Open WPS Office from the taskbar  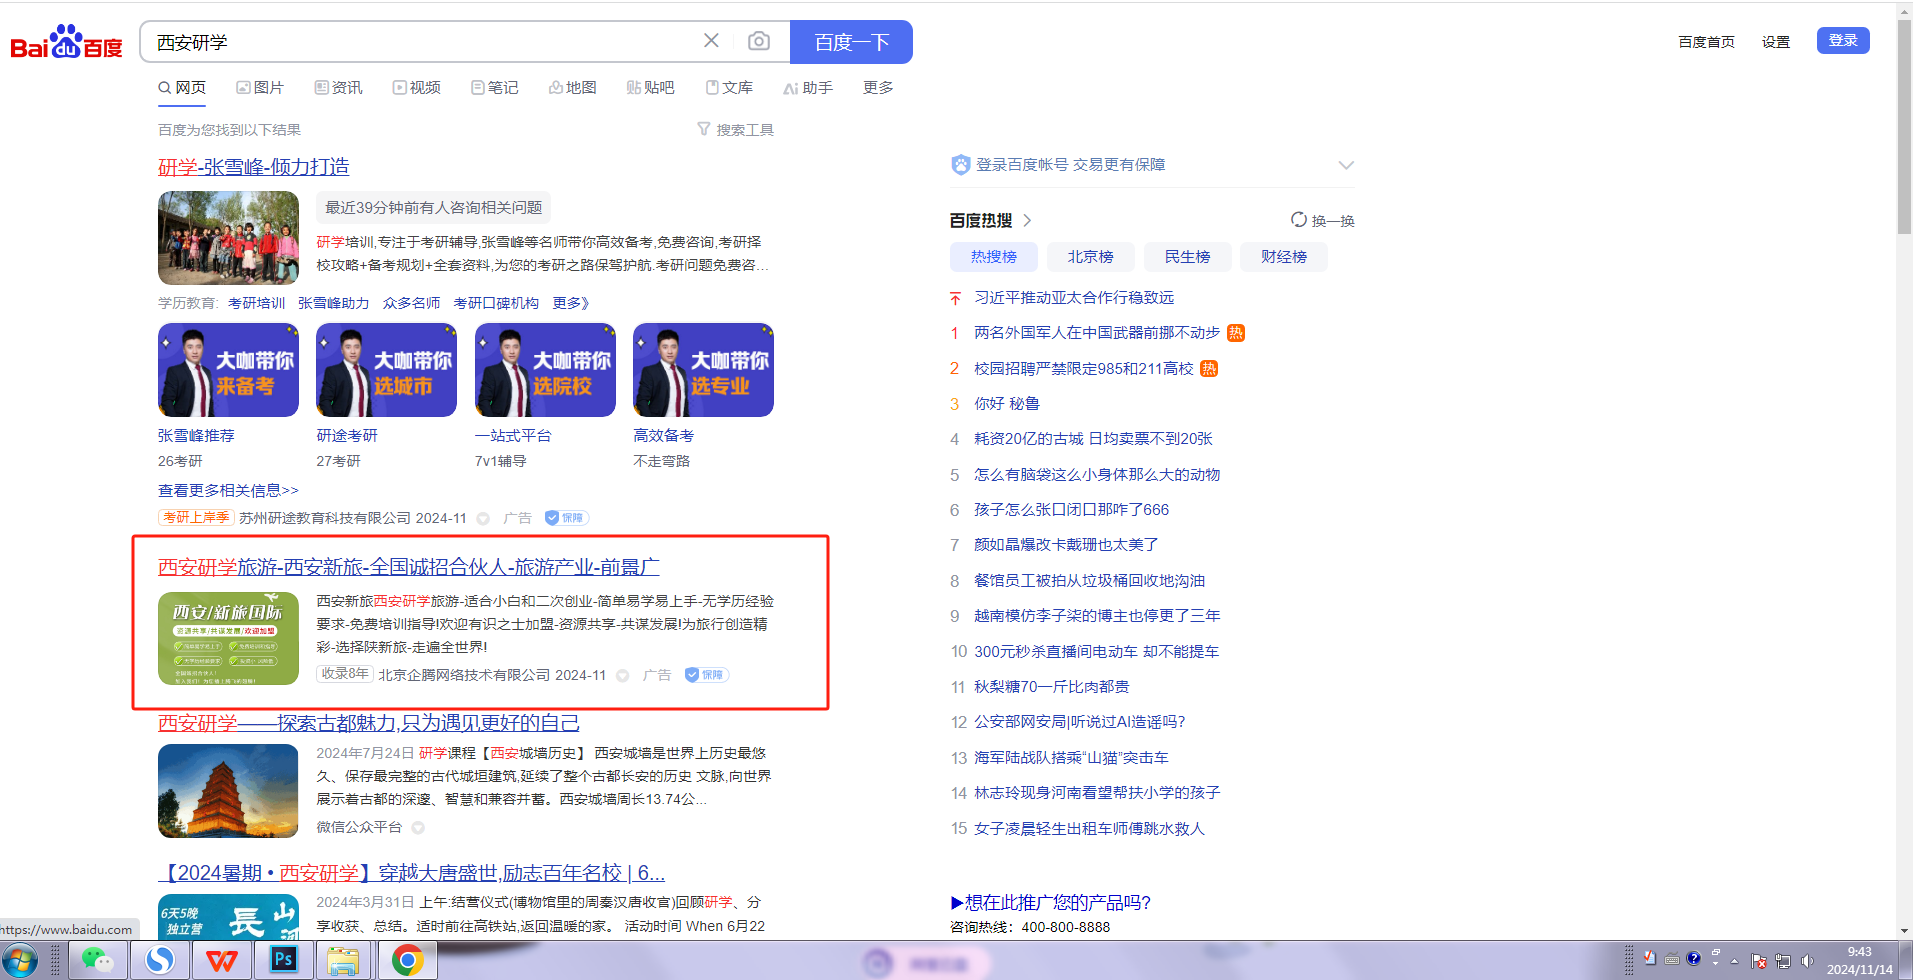click(x=221, y=961)
